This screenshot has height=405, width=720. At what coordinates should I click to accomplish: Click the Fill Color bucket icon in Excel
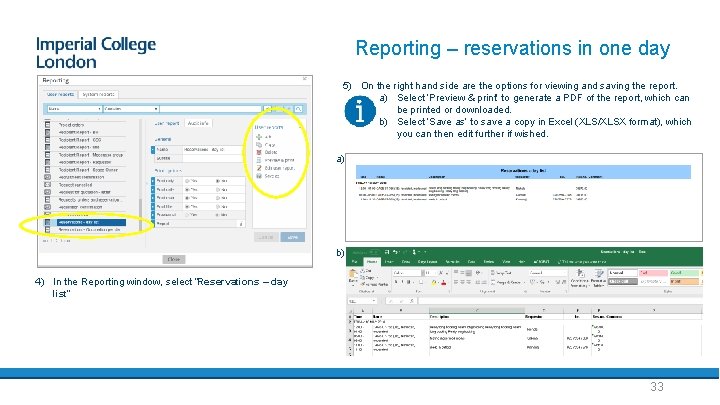pyautogui.click(x=434, y=282)
